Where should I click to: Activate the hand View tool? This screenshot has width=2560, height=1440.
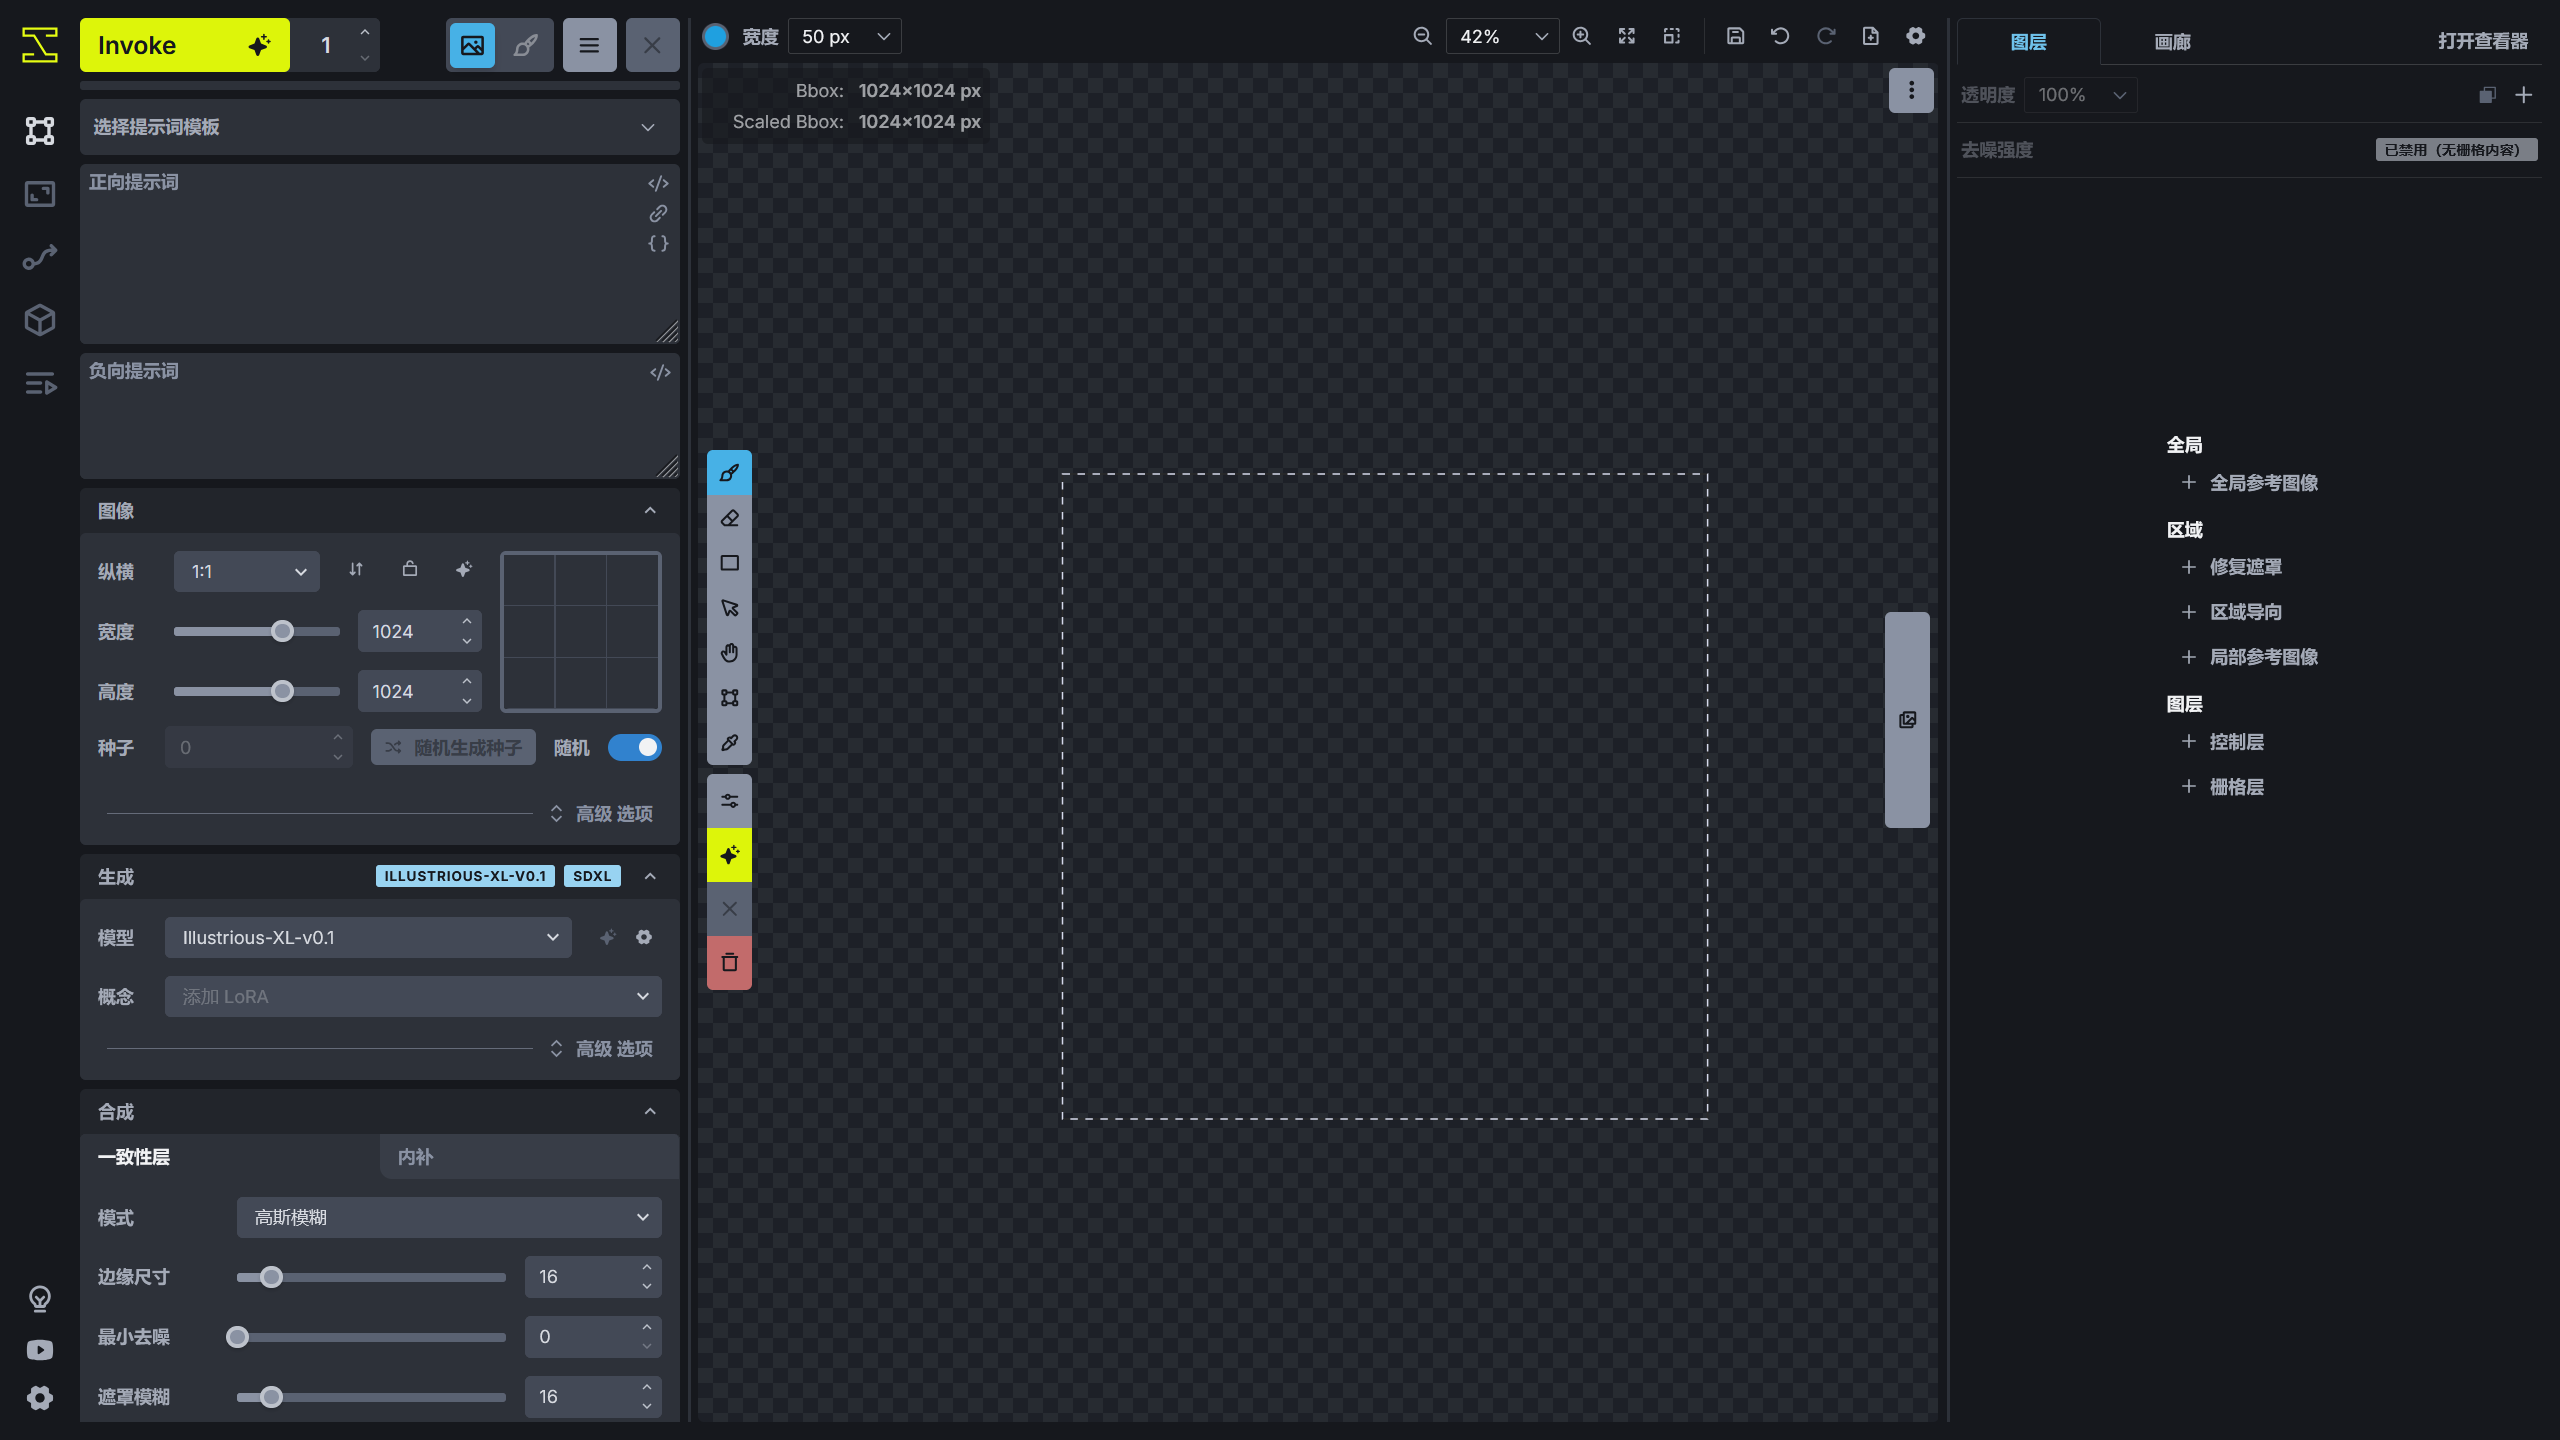[x=729, y=653]
